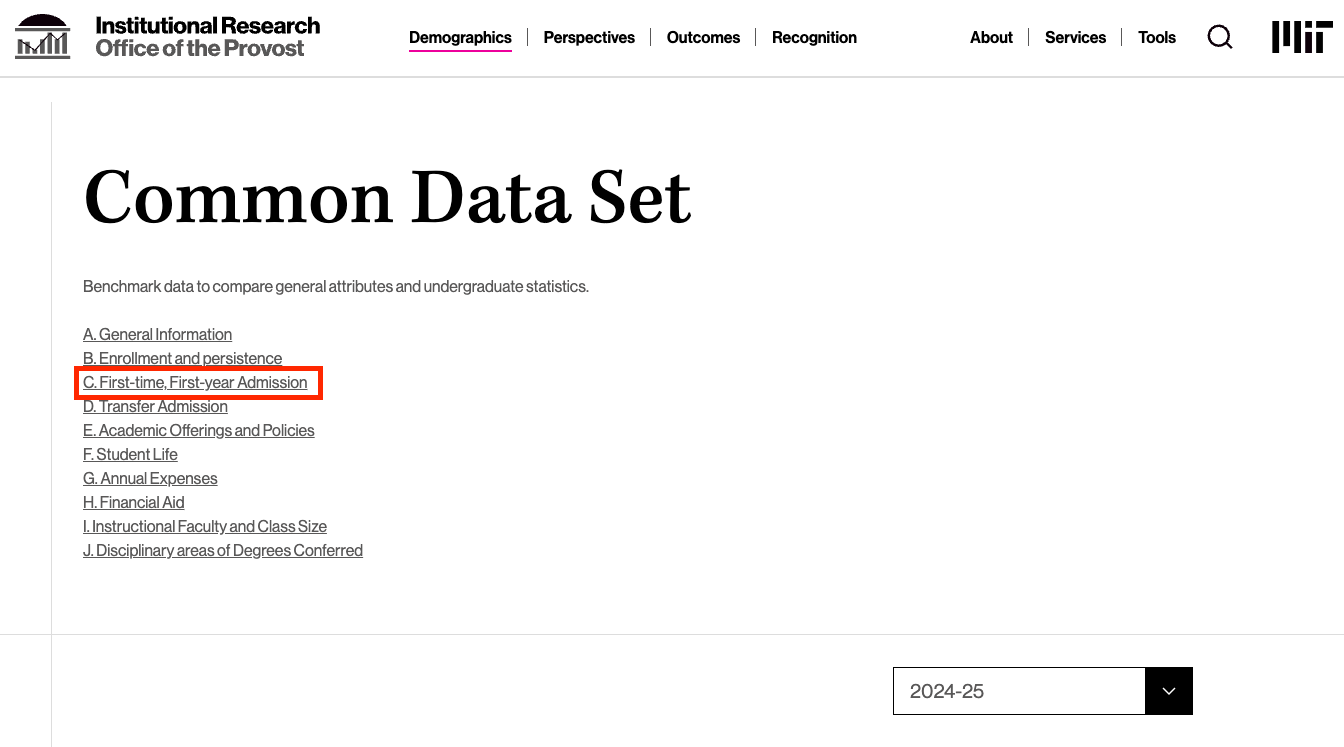The height and width of the screenshot is (747, 1344).
Task: Open A. General Information link
Action: (x=157, y=334)
